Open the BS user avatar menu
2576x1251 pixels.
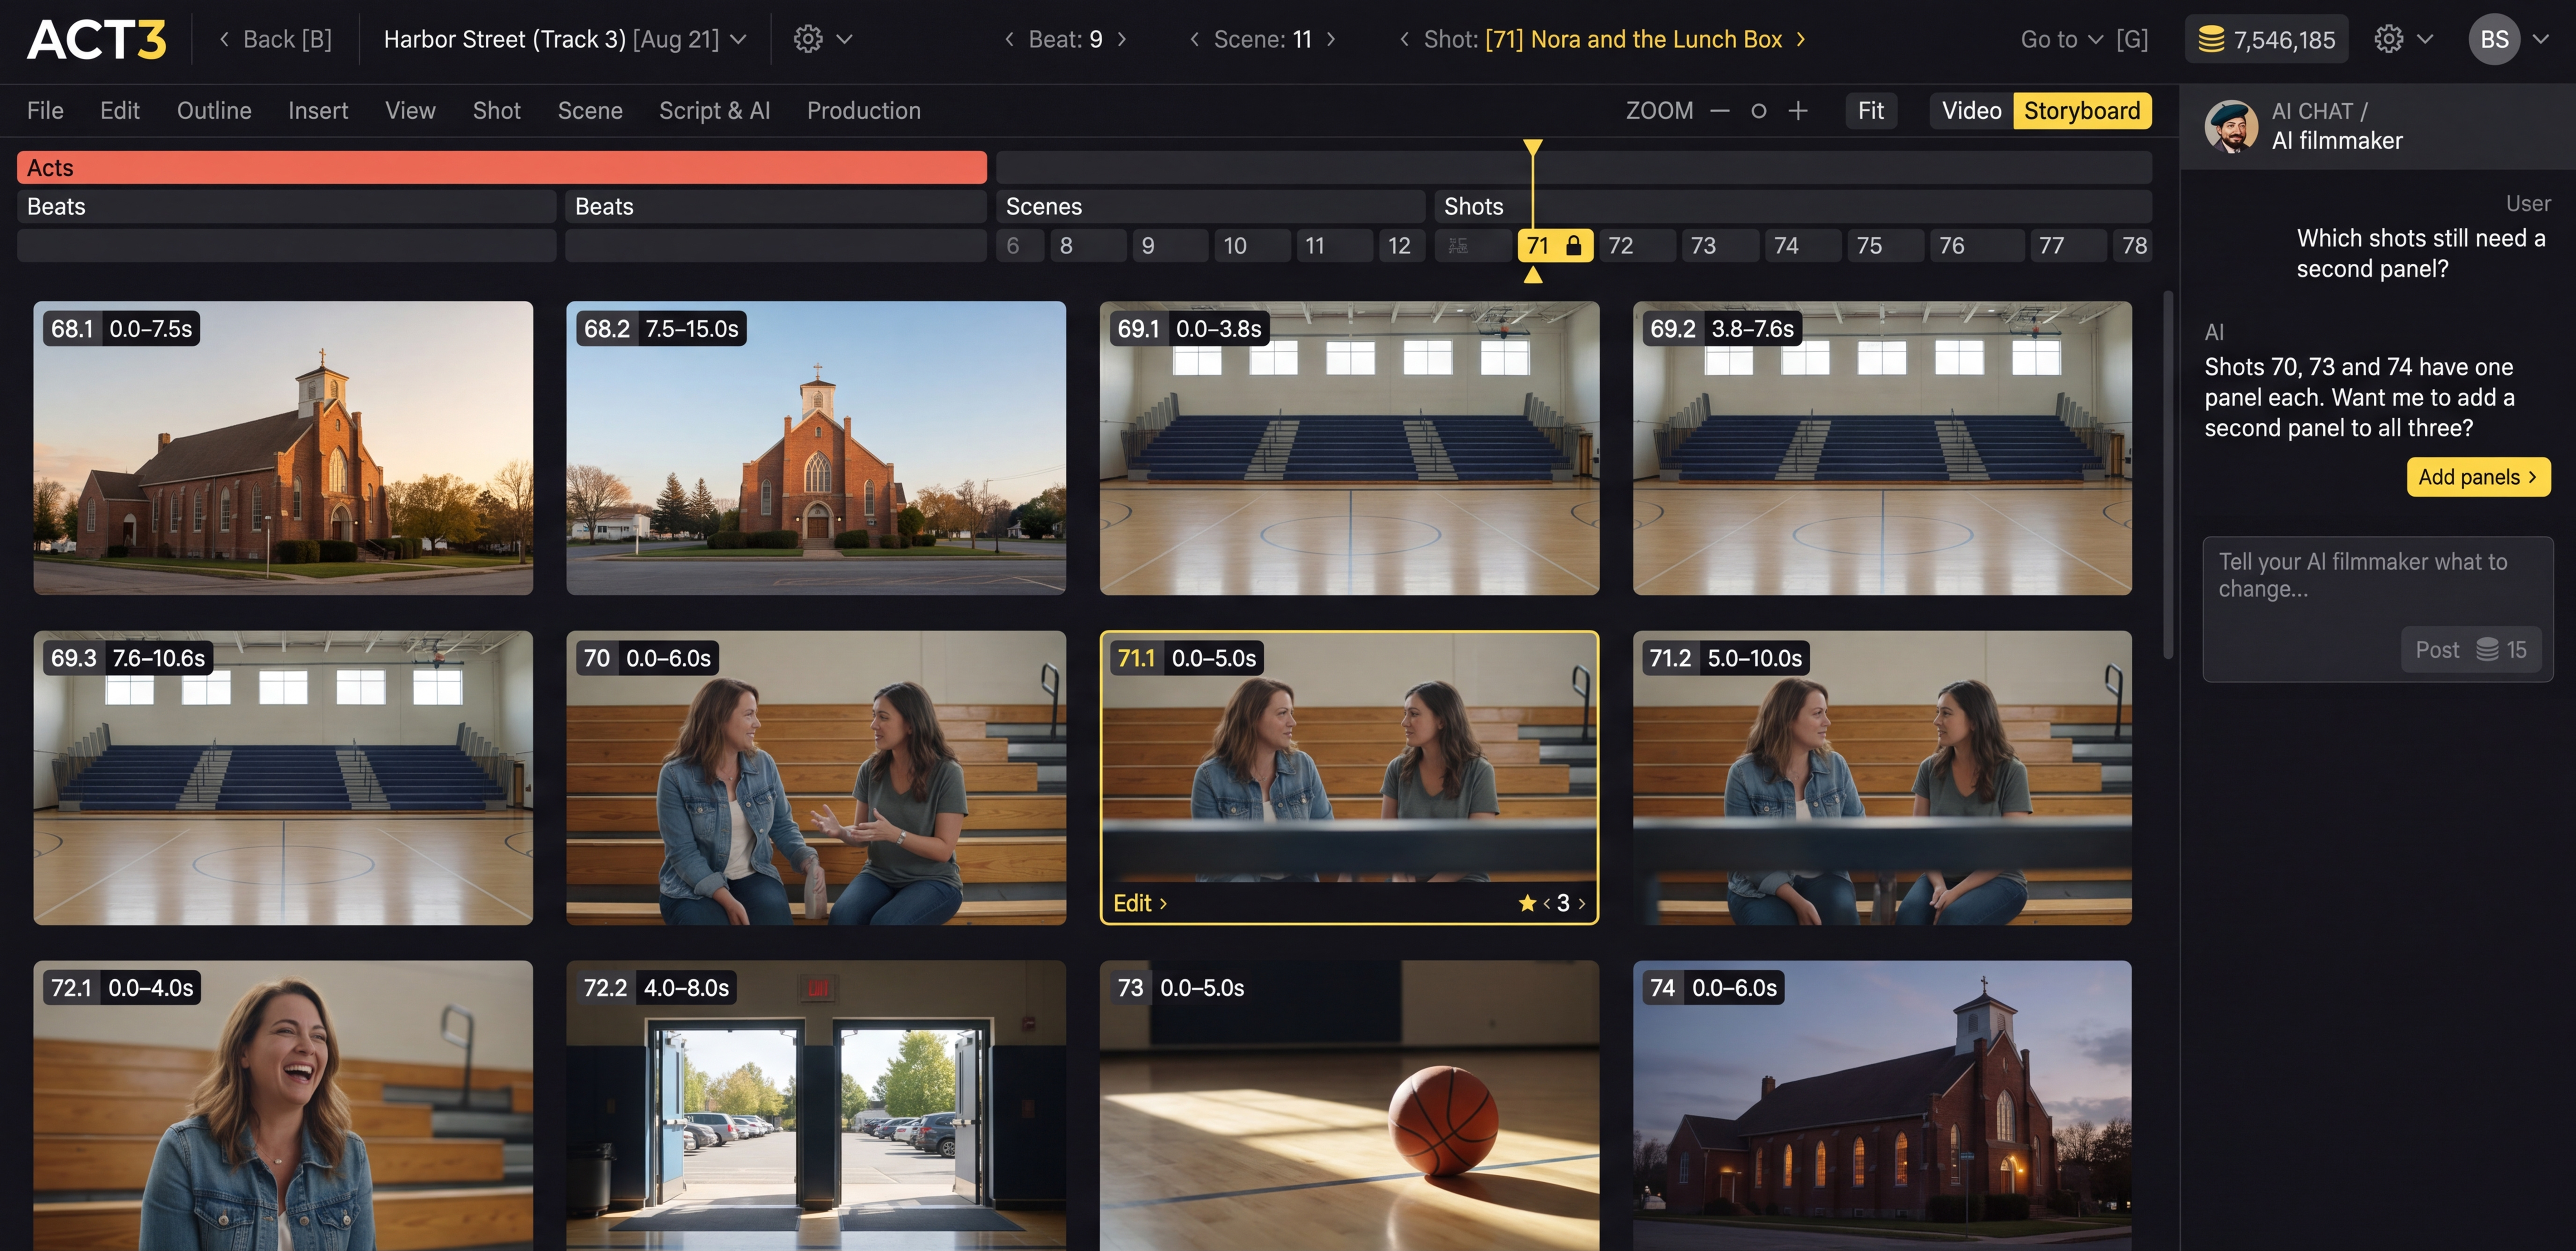pos(2494,39)
